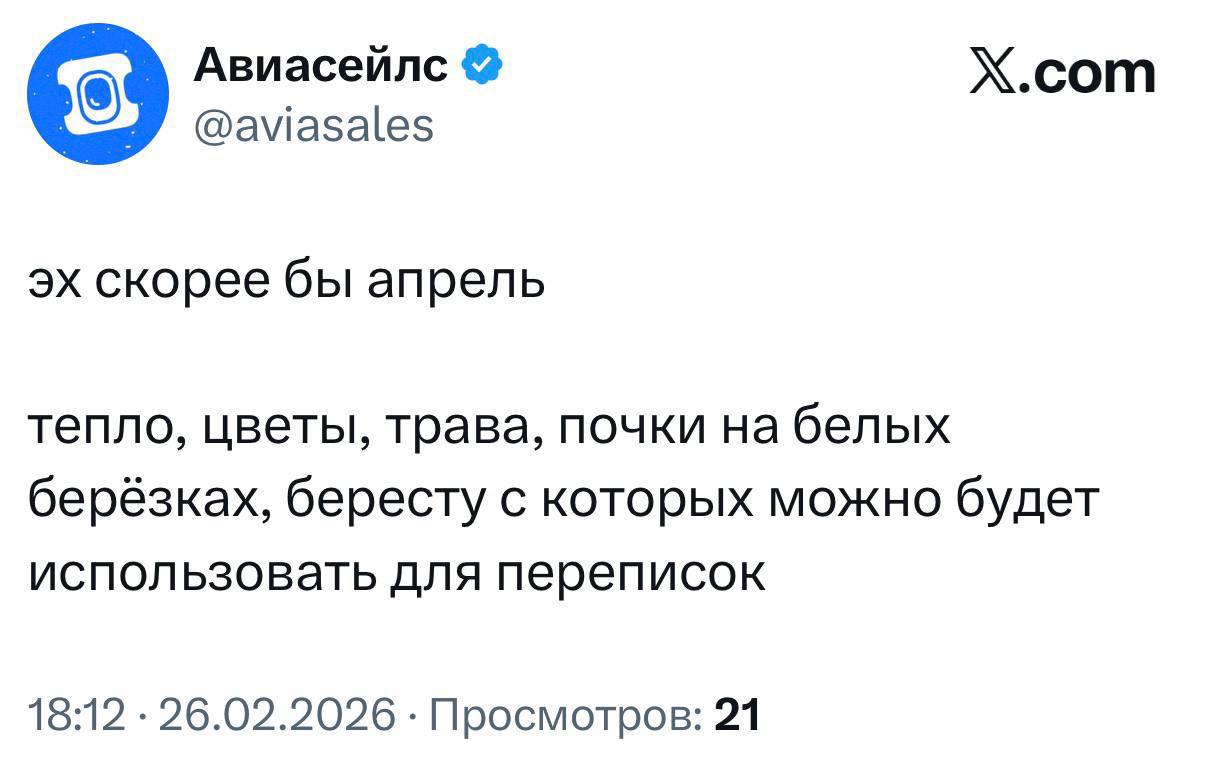Click the view count number 21
The width and height of the screenshot is (1206, 759).
click(740, 715)
